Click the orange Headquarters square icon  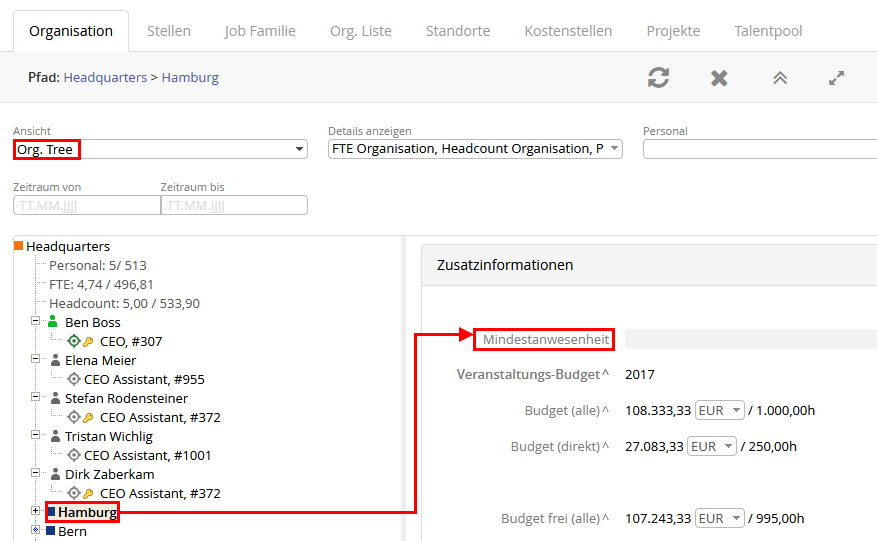[18, 246]
